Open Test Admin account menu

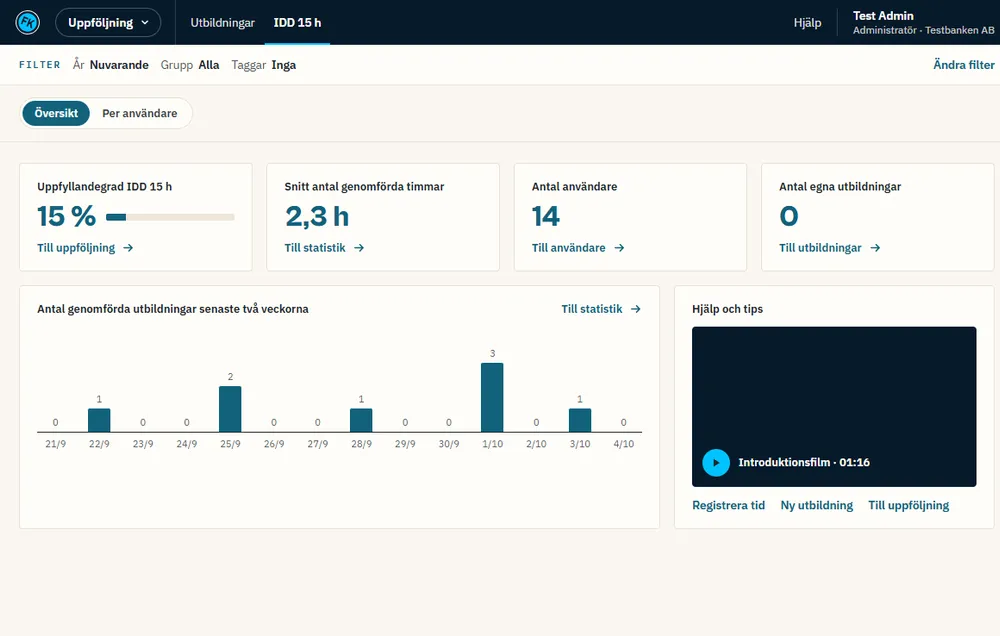point(923,22)
